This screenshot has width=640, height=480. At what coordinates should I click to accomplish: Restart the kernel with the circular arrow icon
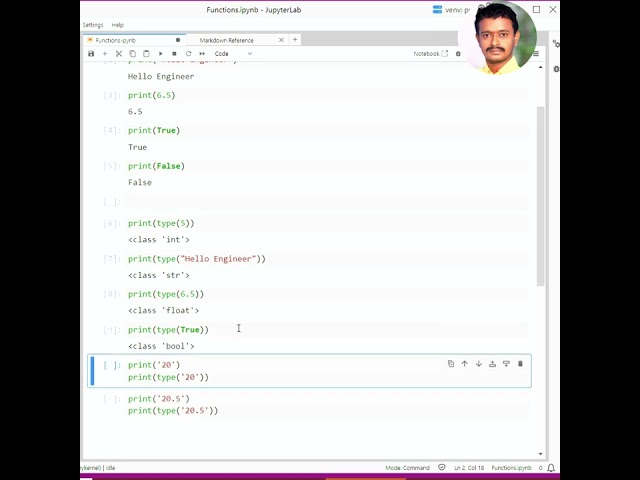click(188, 53)
